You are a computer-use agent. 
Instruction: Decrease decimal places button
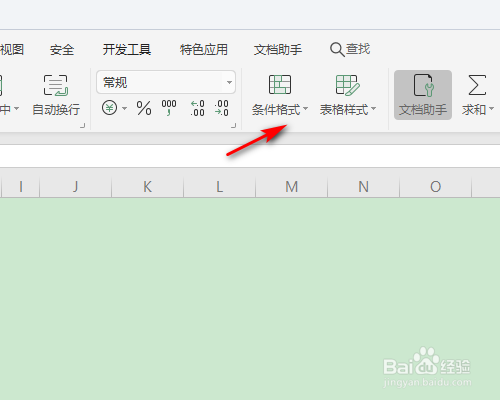point(222,108)
